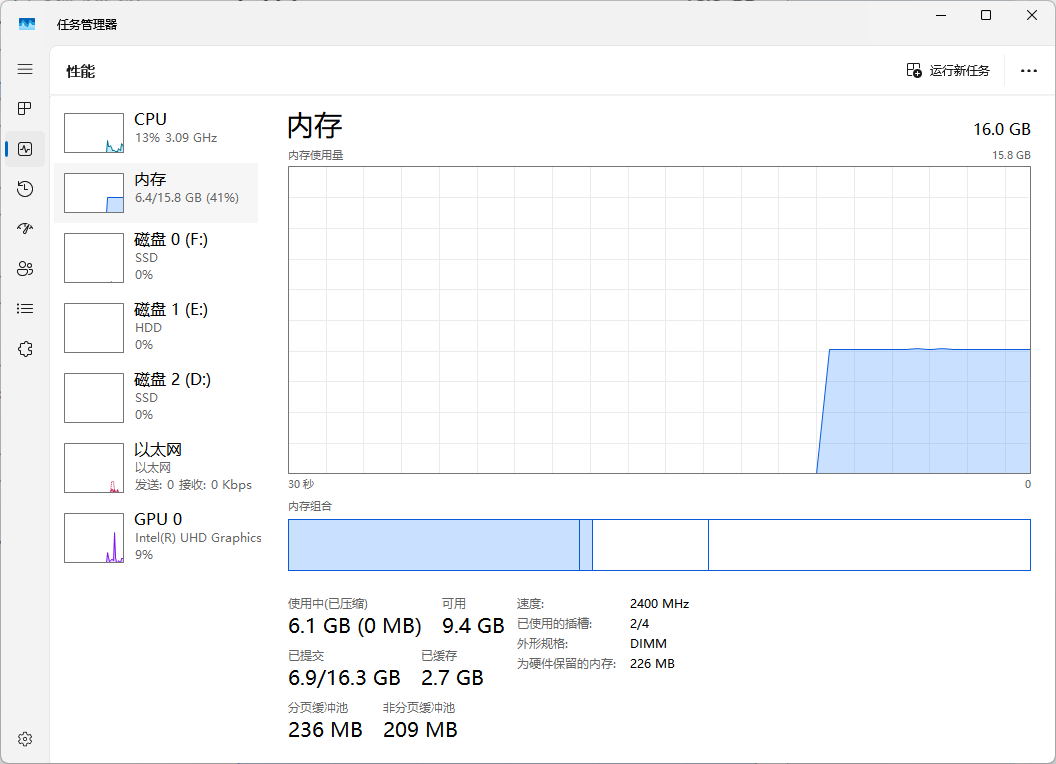Select the Performance page icon in sidebar

(x=25, y=149)
